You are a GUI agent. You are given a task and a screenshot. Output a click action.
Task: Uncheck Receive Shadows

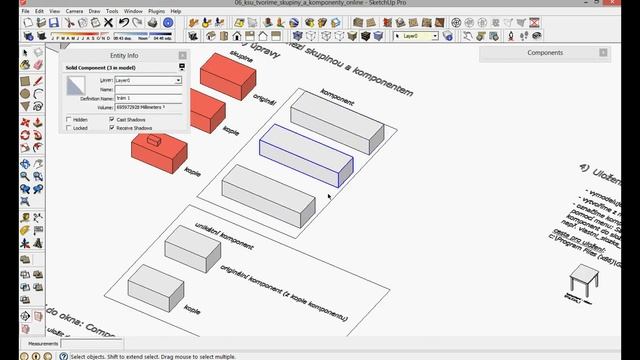112,128
